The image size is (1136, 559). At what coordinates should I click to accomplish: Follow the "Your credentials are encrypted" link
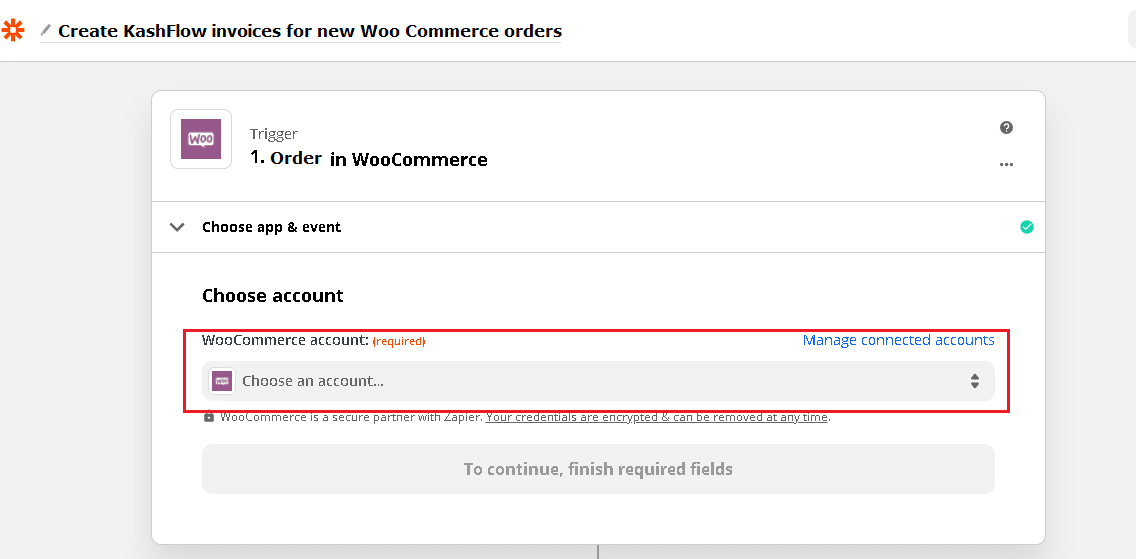(x=657, y=417)
